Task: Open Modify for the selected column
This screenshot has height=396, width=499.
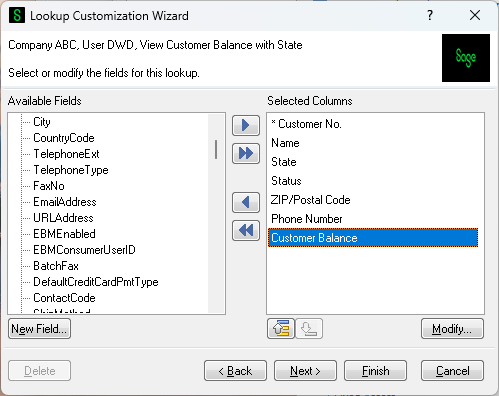Action: tap(452, 329)
